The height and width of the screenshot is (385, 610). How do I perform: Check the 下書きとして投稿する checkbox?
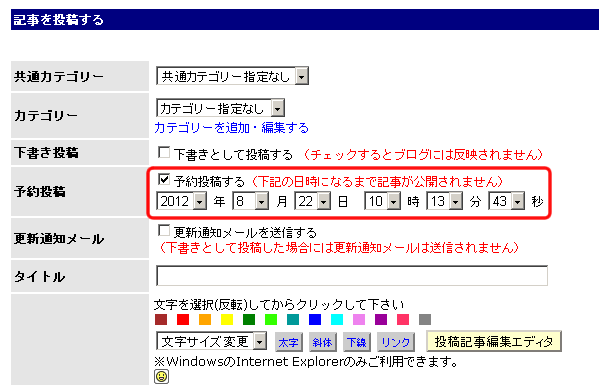click(164, 152)
